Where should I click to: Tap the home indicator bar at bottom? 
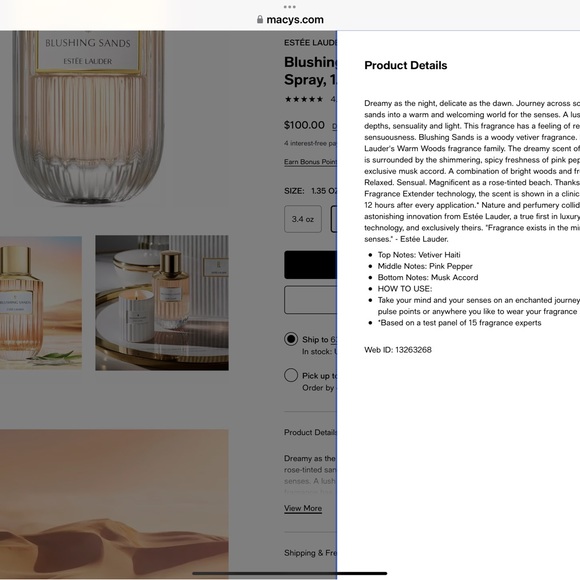[x=290, y=573]
